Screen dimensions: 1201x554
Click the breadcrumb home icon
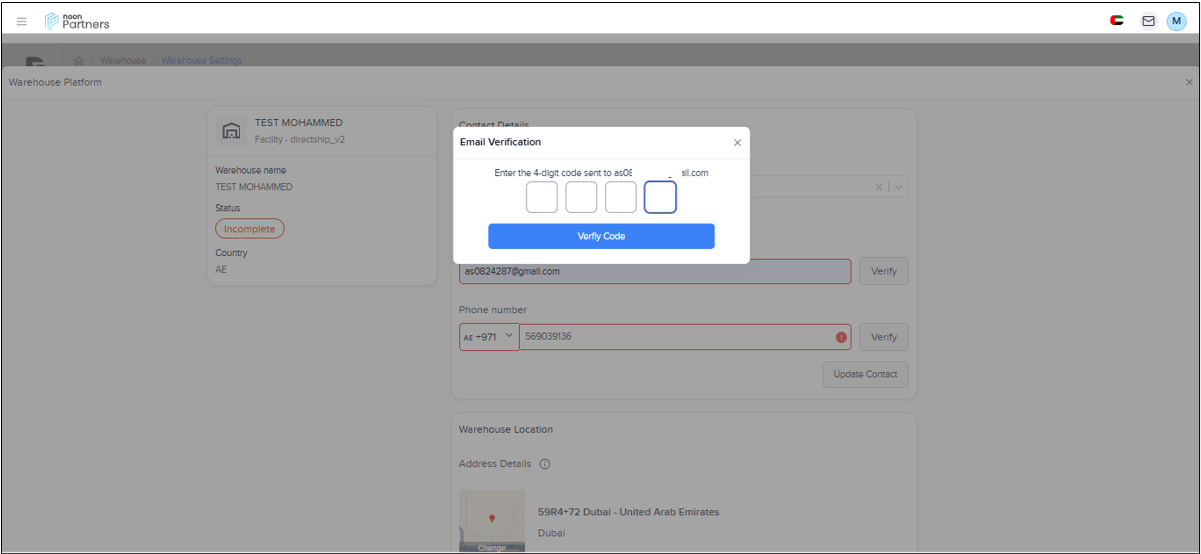tap(79, 61)
